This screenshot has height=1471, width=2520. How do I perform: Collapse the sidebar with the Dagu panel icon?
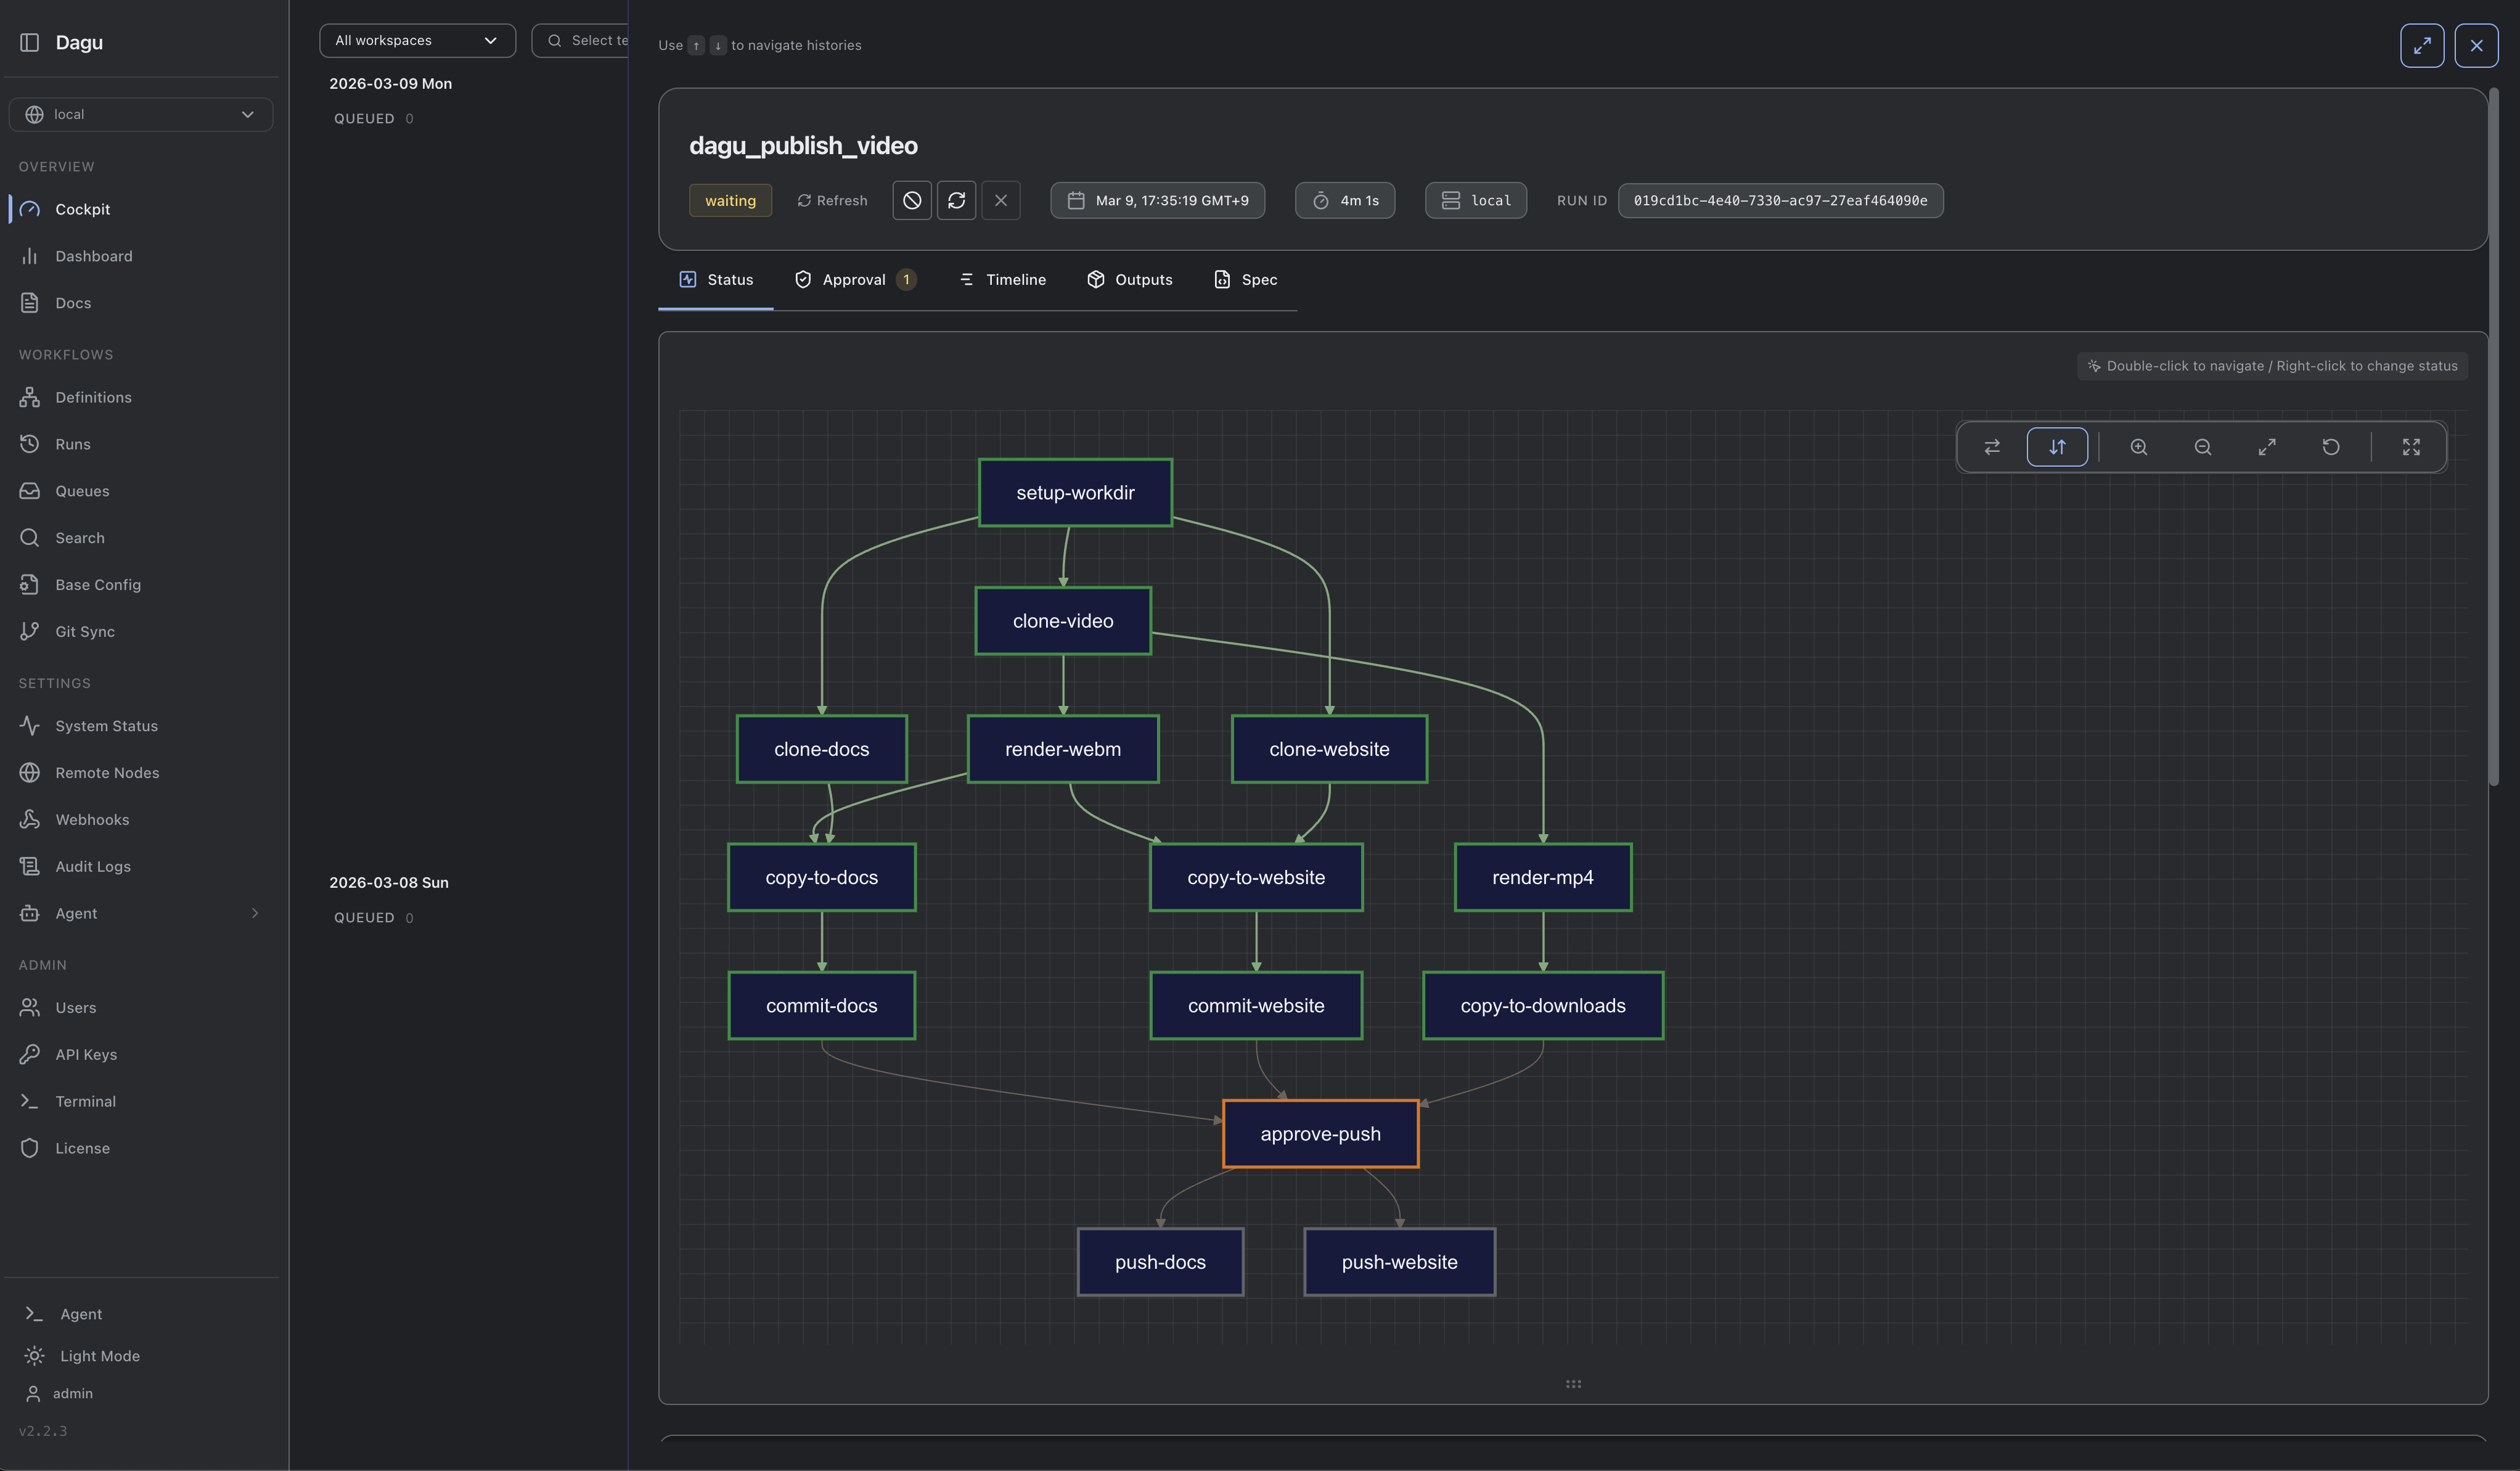(30, 42)
